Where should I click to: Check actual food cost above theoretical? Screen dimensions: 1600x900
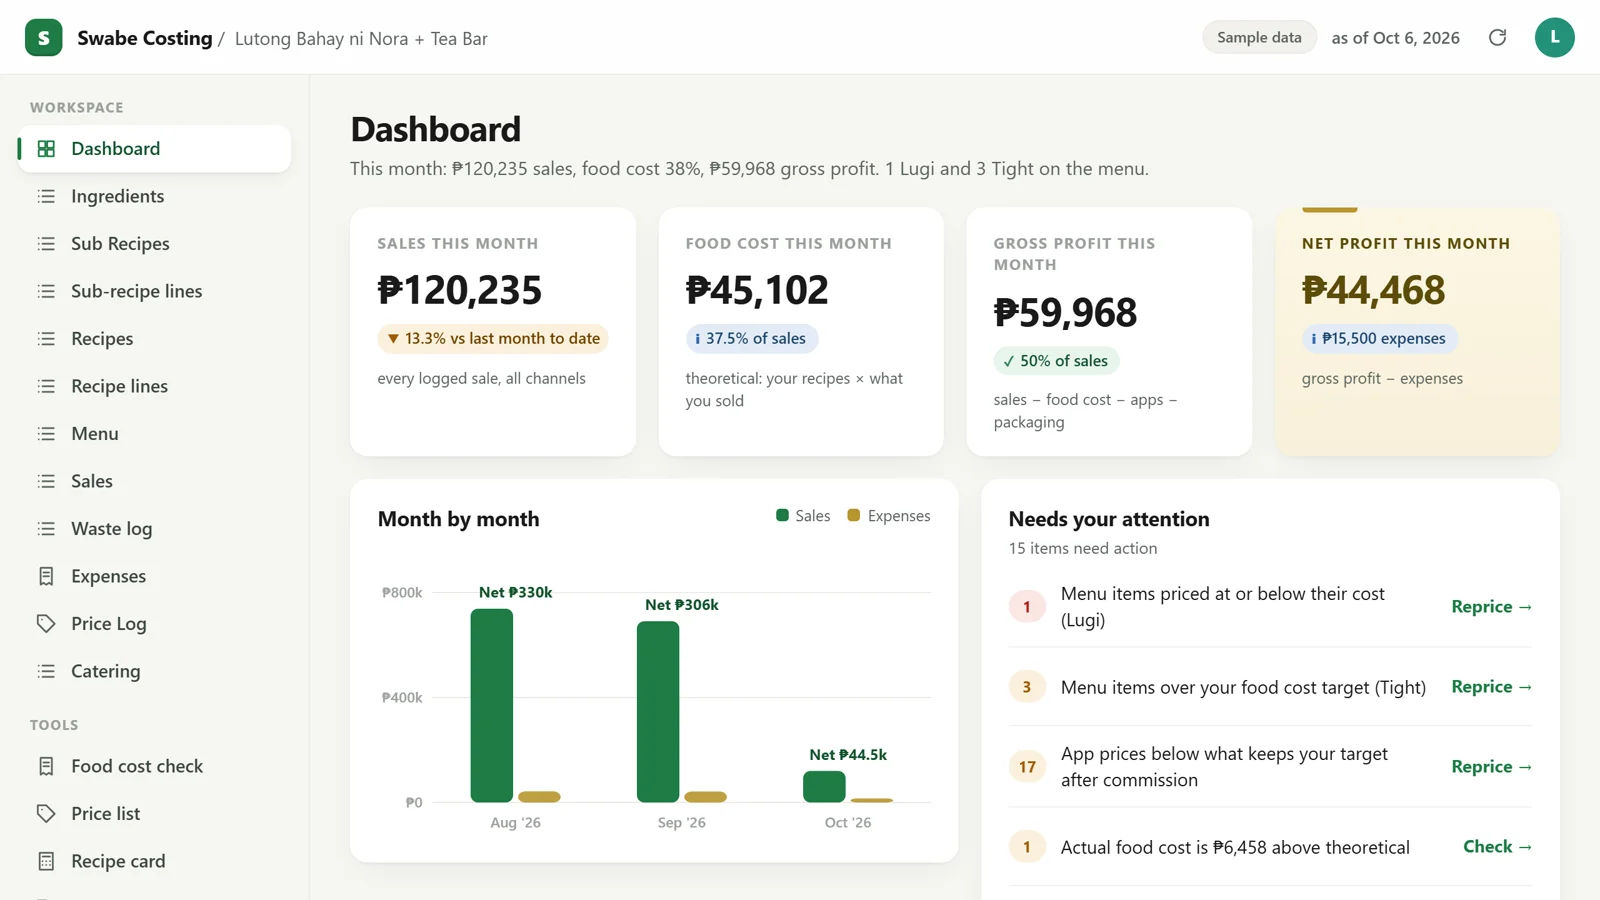(x=1497, y=847)
